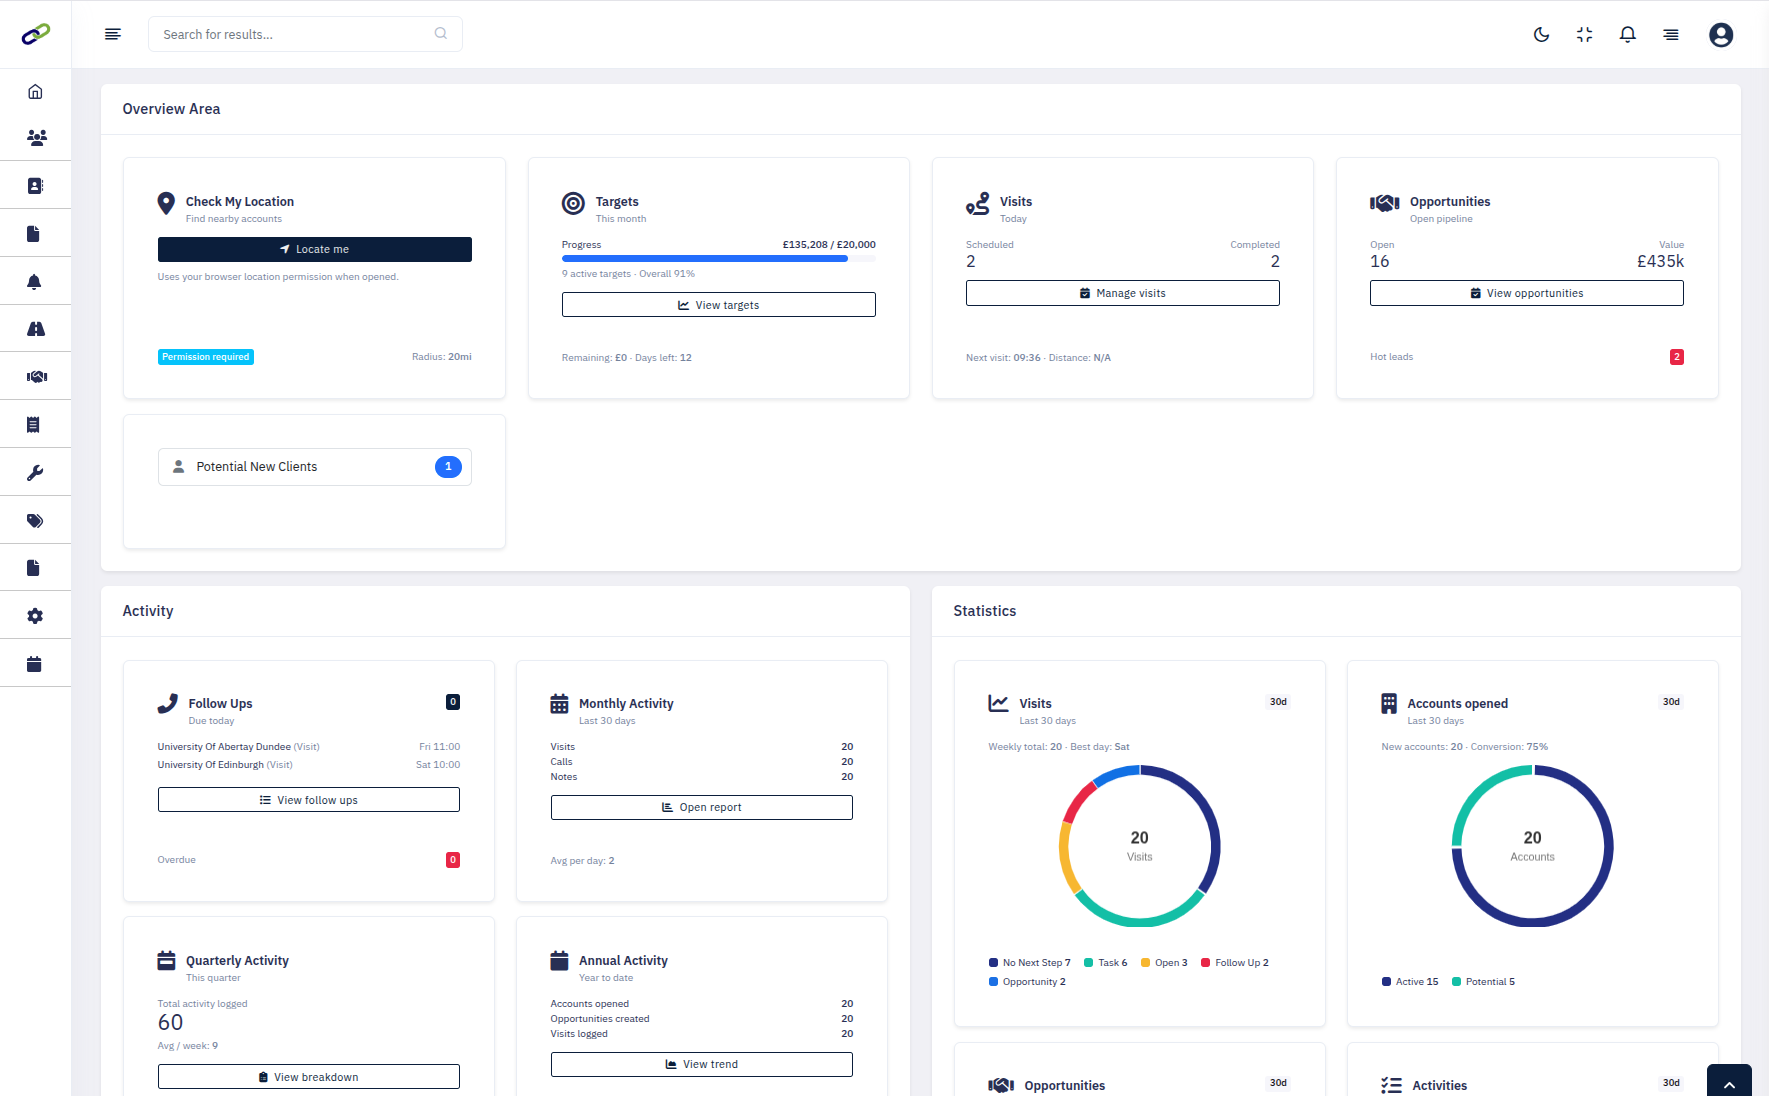Toggle Opportunity 2 legend item
Viewport: 1769px width, 1096px height.
(1028, 982)
